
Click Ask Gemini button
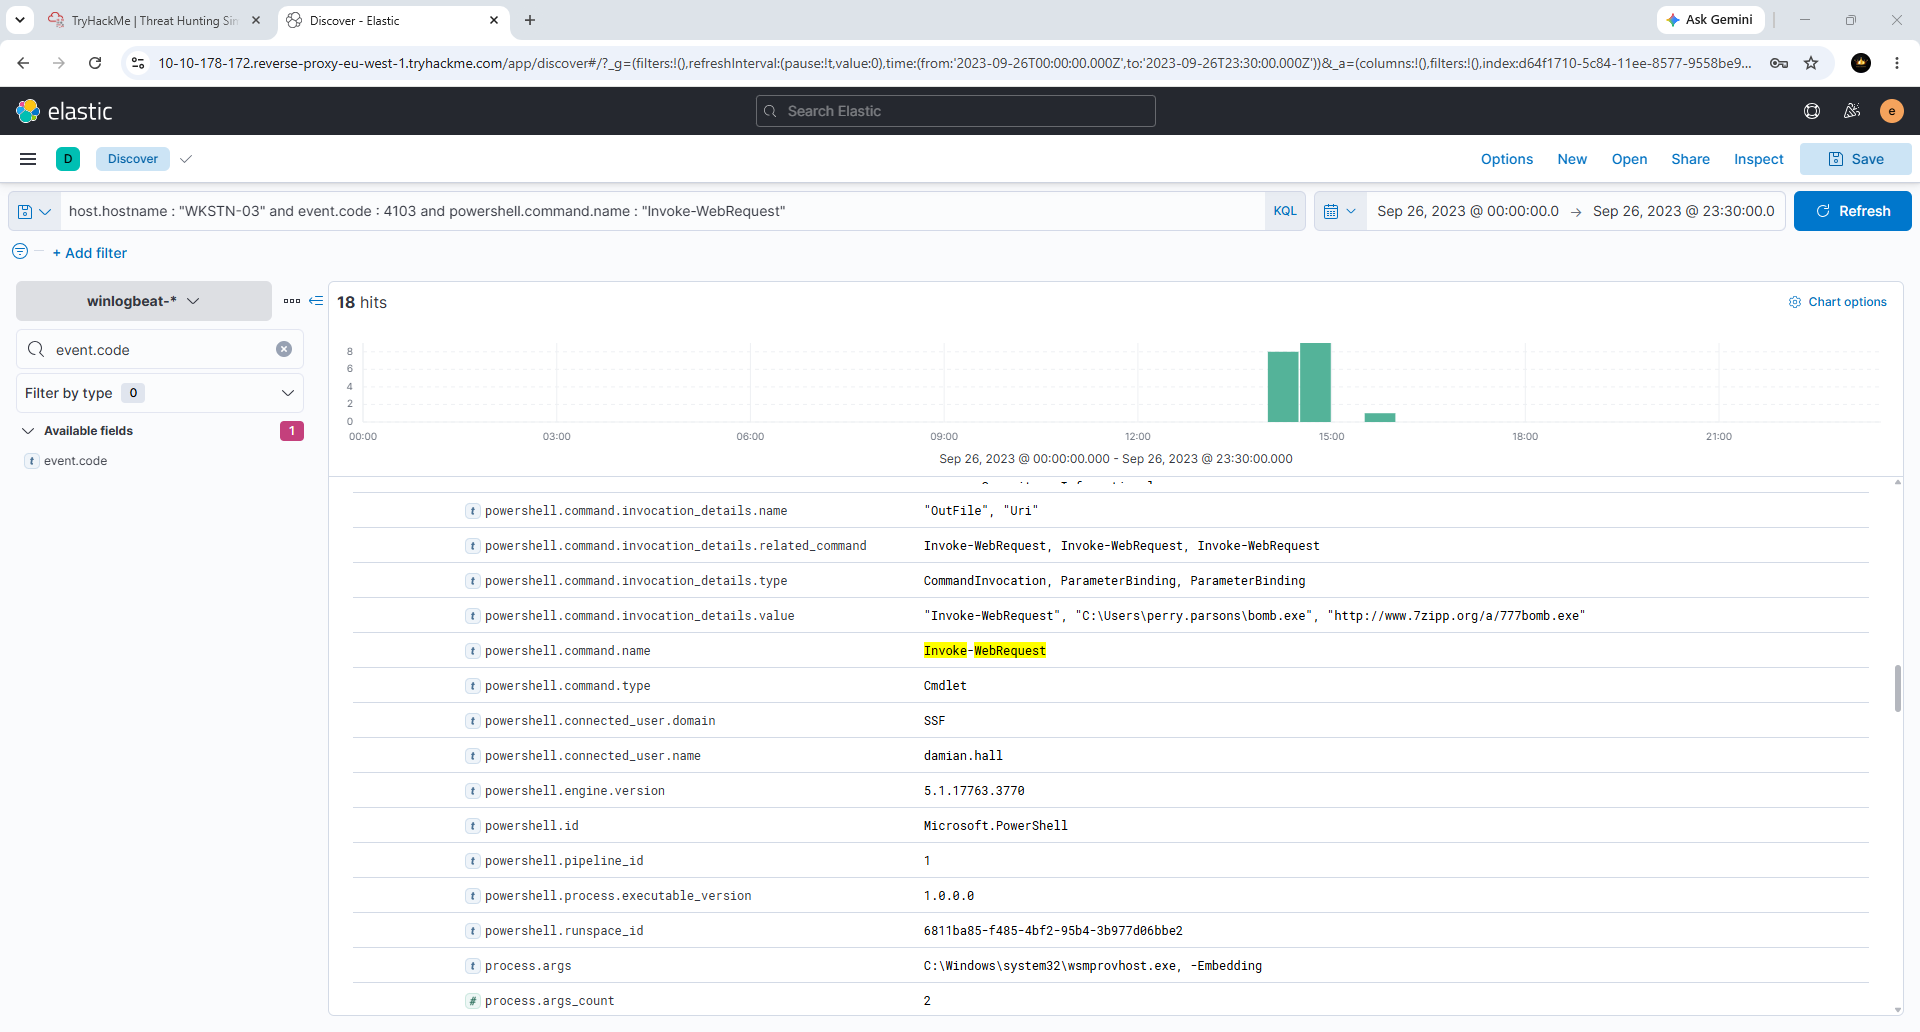[1710, 20]
